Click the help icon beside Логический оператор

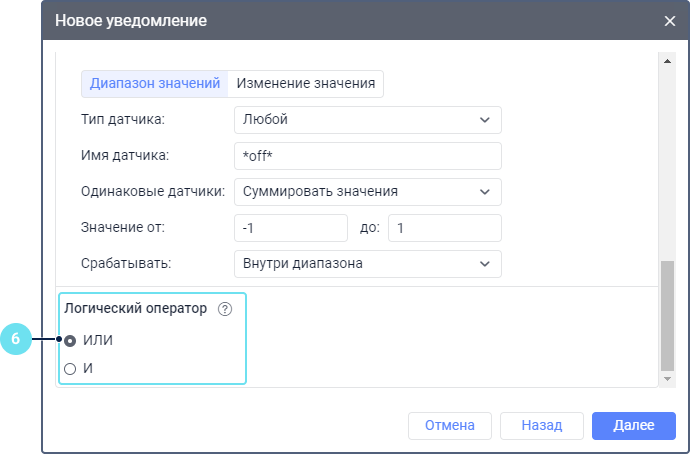click(224, 310)
